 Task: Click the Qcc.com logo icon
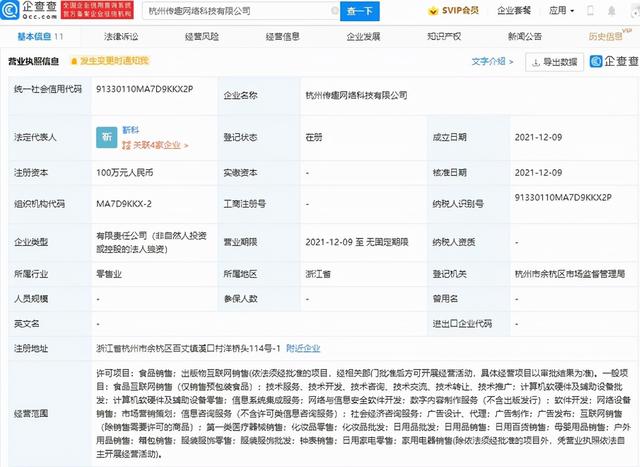(x=10, y=10)
